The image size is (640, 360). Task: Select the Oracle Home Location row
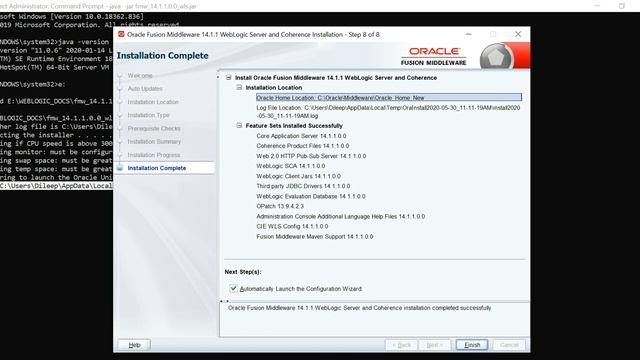389,98
